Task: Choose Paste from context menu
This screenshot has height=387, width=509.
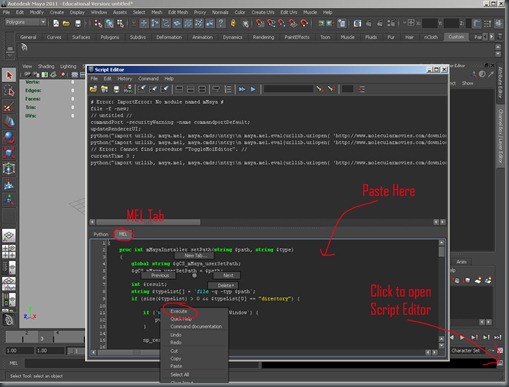Action: point(176,366)
